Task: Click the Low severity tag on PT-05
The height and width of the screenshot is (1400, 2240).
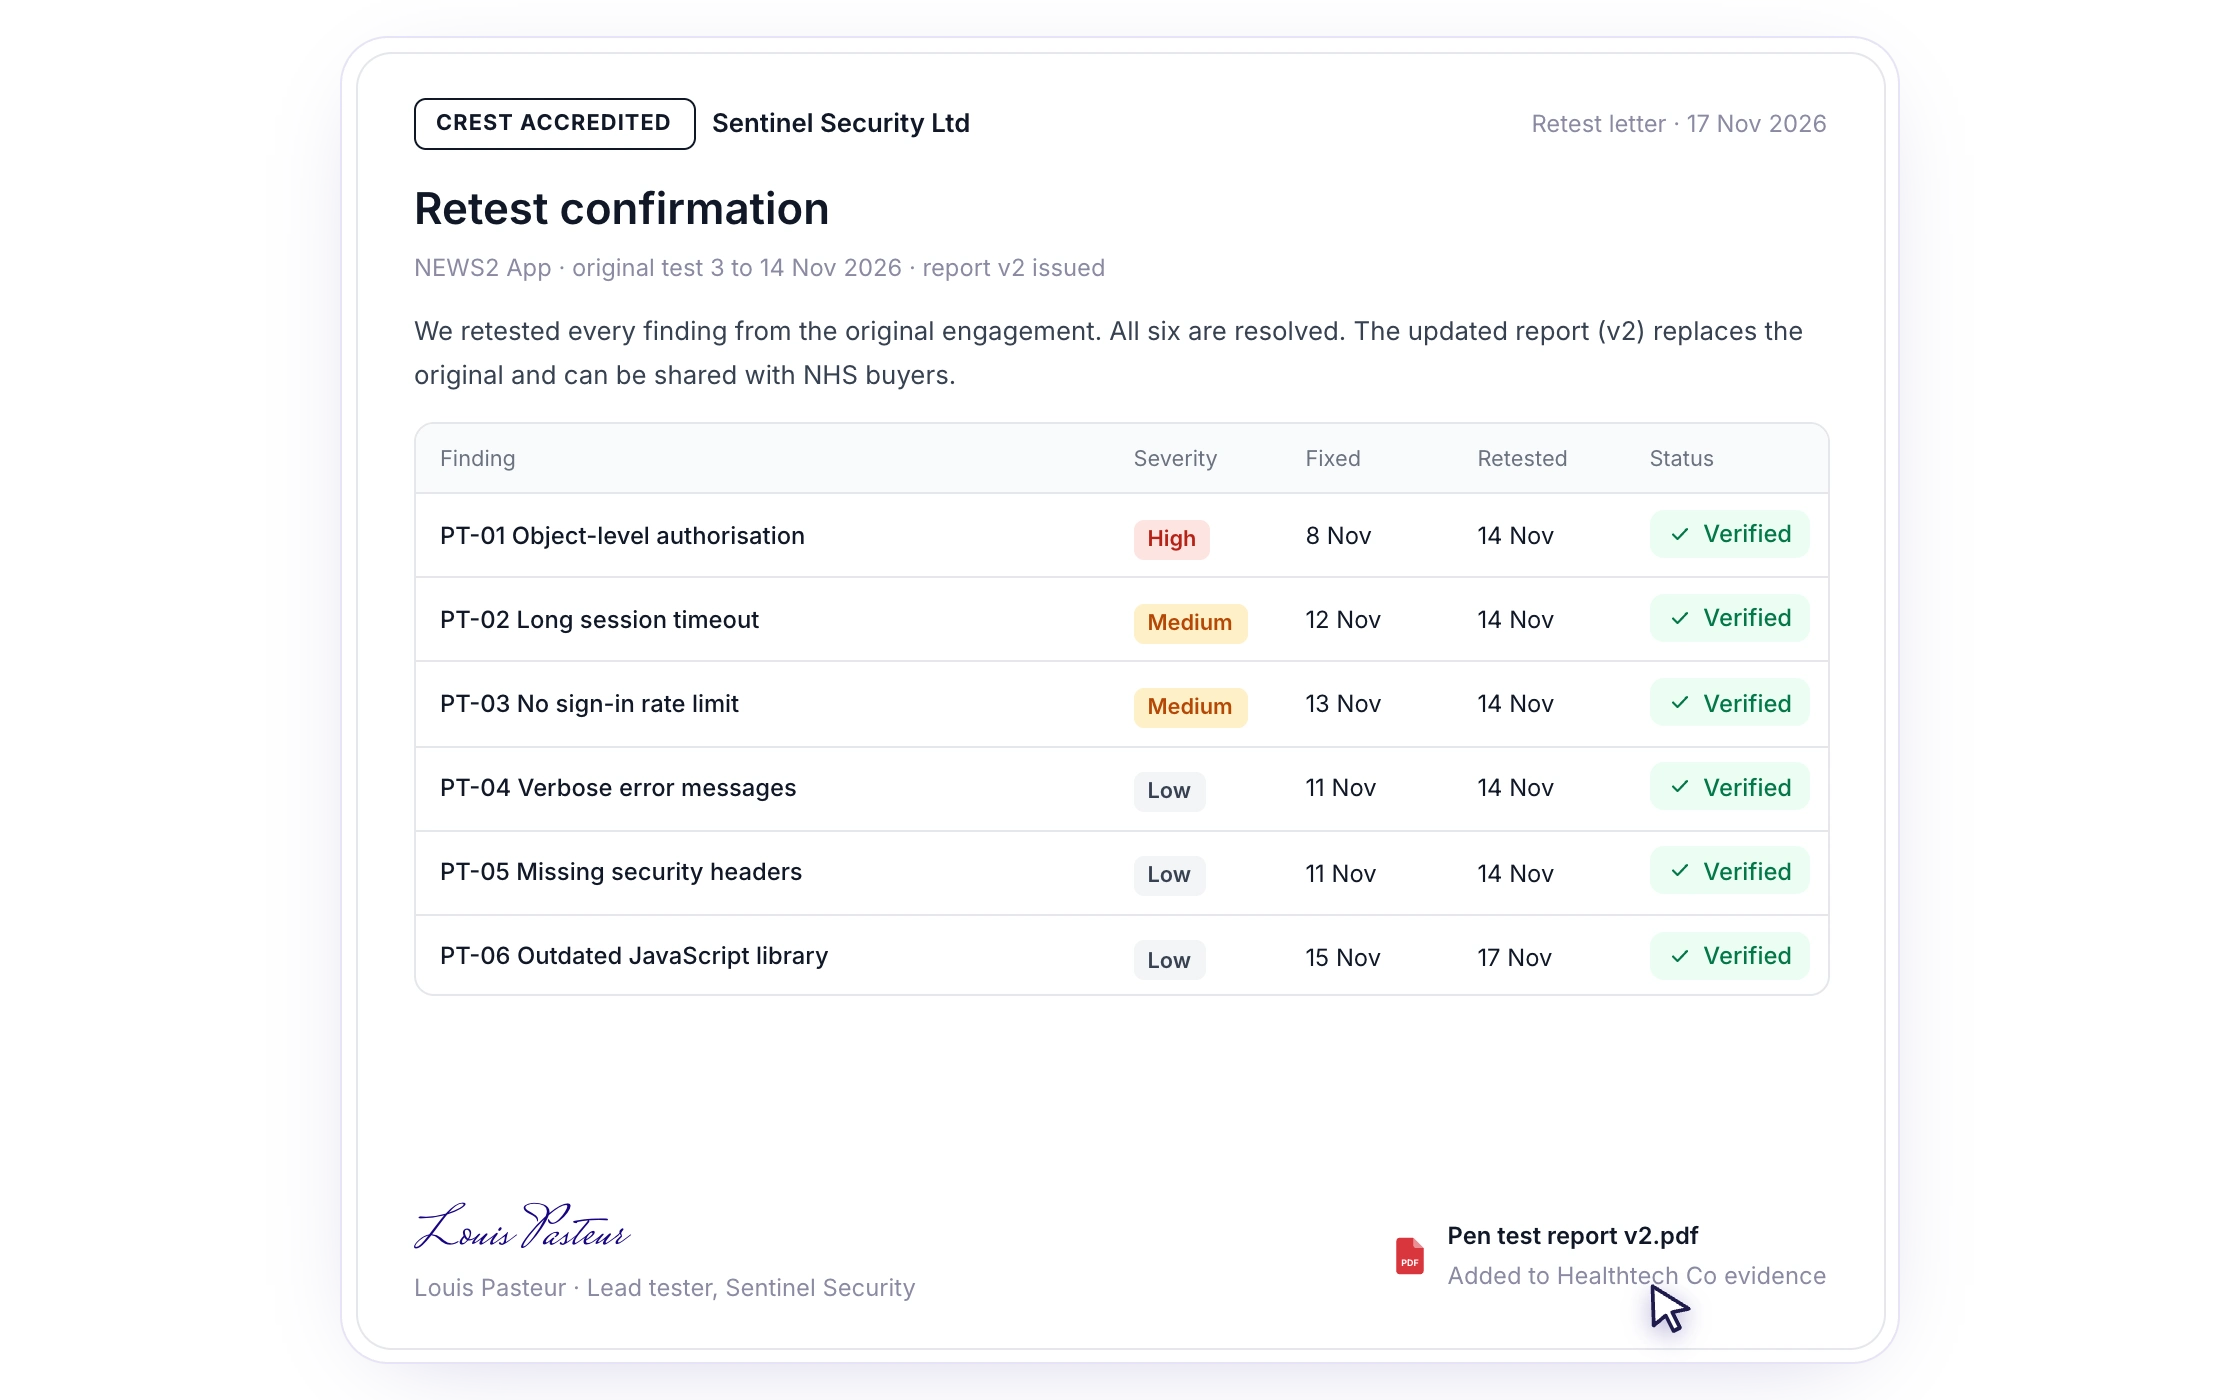Action: click(x=1169, y=875)
